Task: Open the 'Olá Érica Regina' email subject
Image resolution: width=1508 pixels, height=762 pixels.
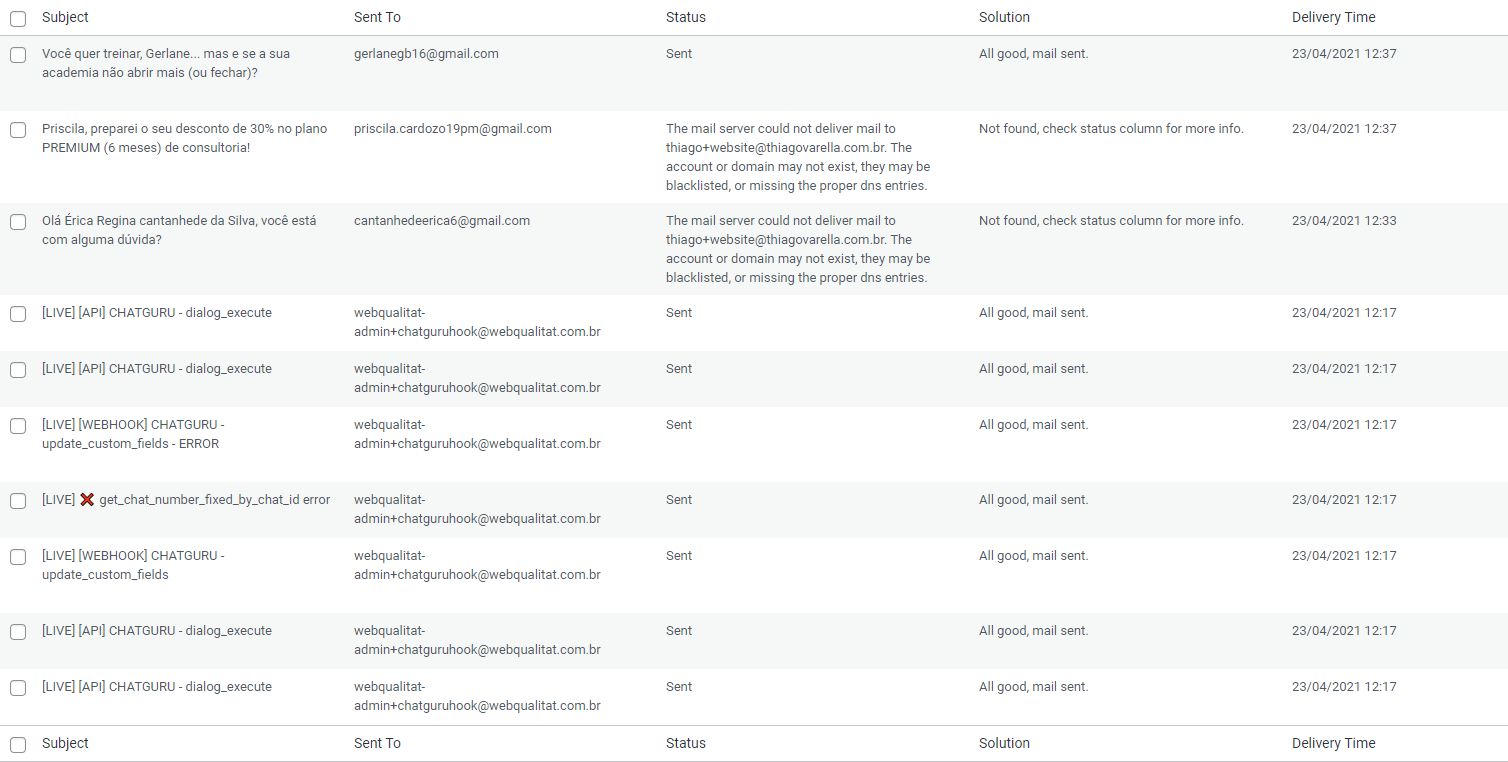Action: [x=178, y=230]
